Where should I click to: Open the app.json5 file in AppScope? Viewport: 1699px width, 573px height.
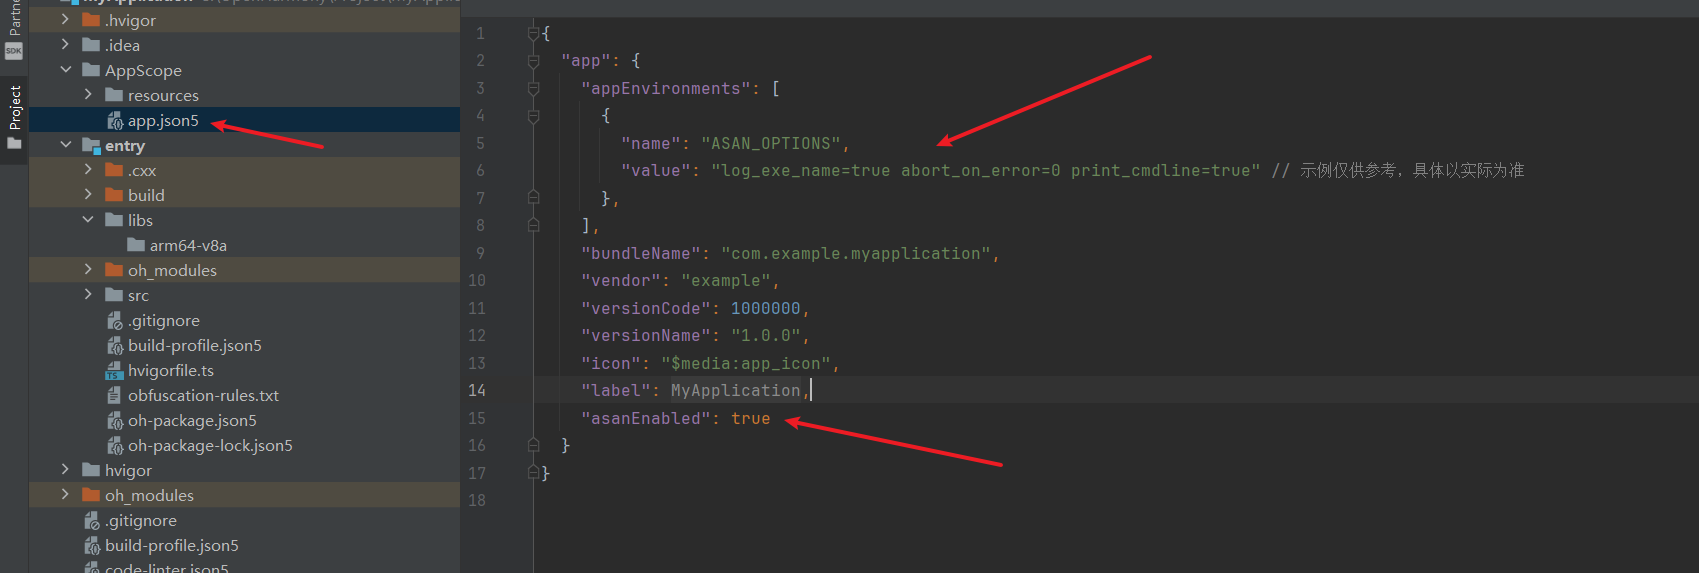[162, 121]
